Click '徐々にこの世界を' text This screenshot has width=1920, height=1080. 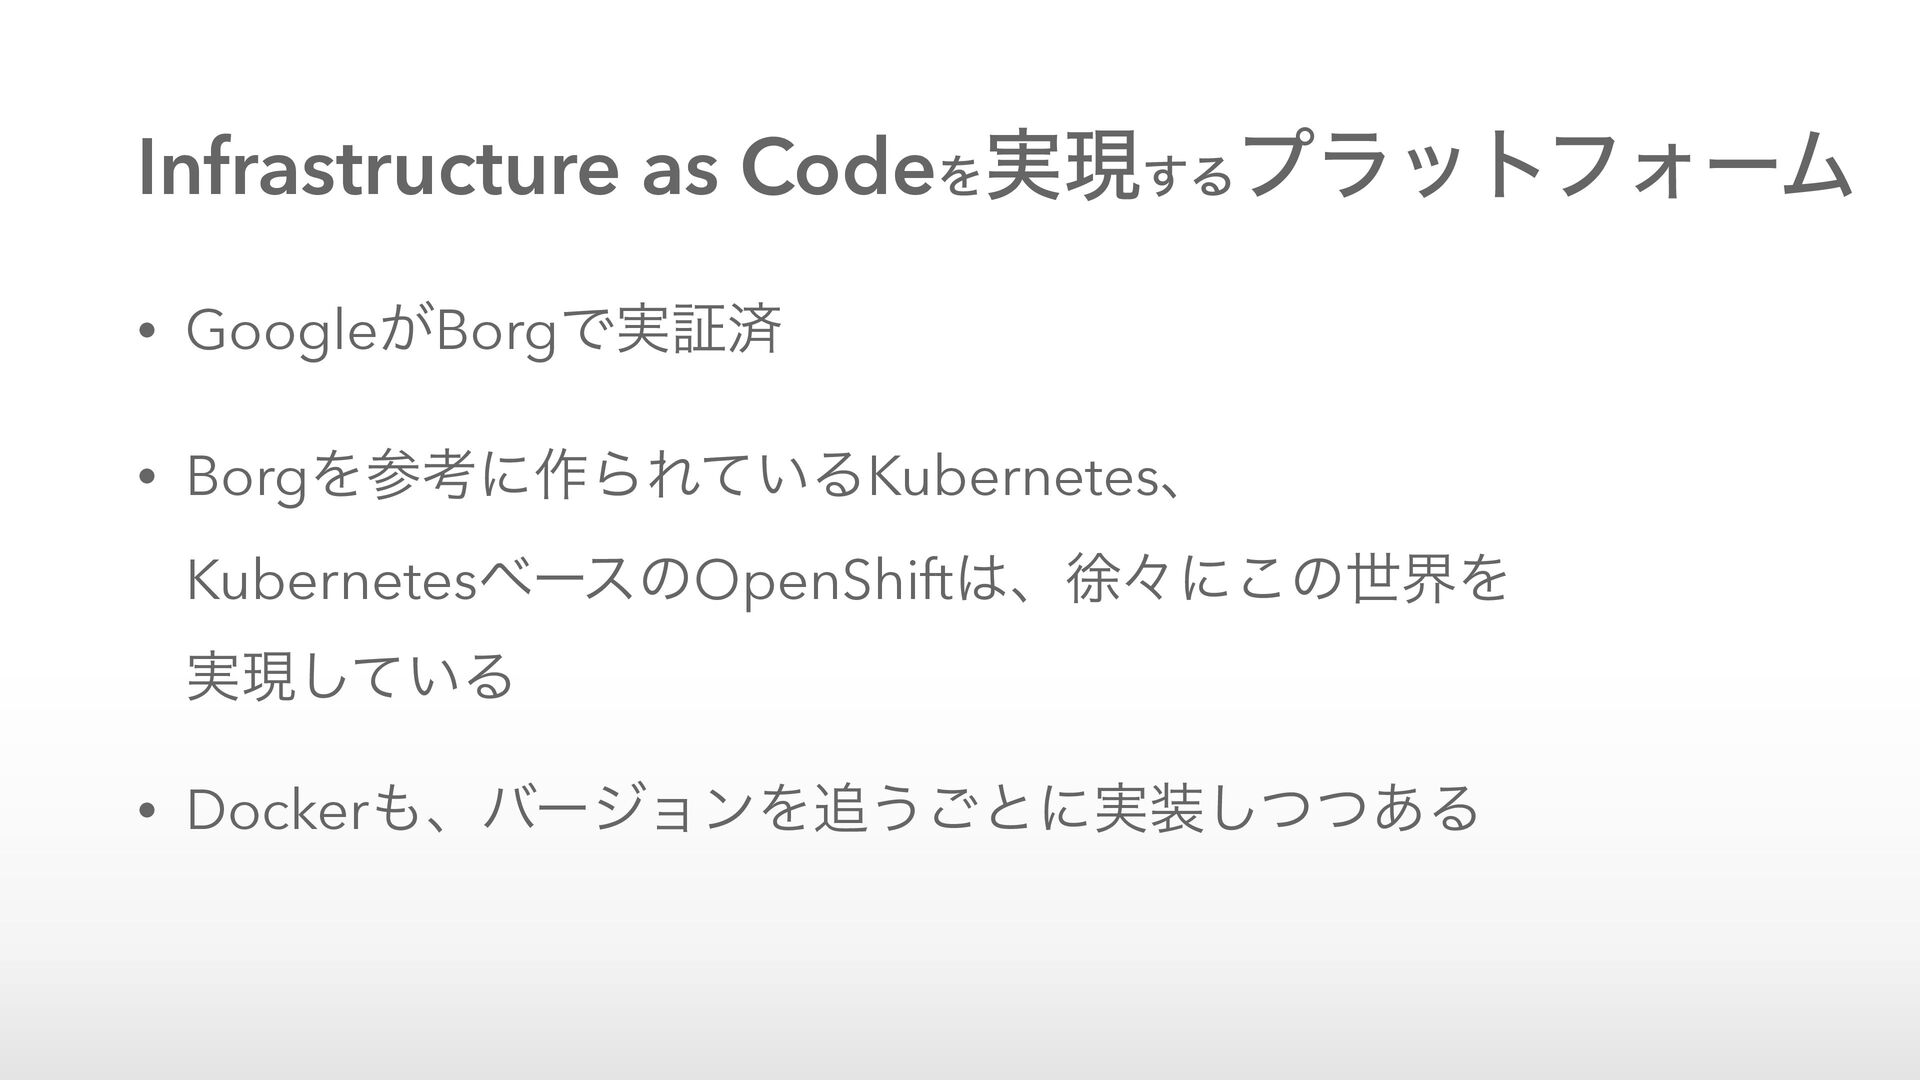1287,579
